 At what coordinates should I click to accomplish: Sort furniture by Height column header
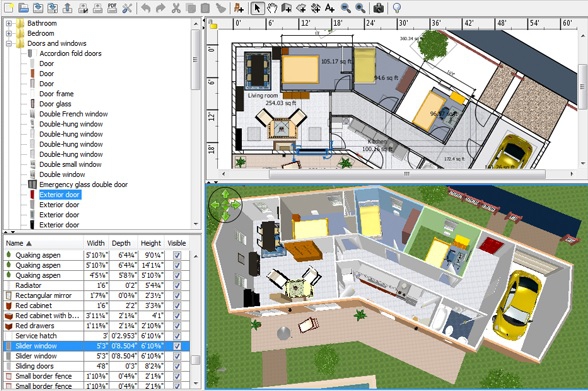[x=151, y=243]
